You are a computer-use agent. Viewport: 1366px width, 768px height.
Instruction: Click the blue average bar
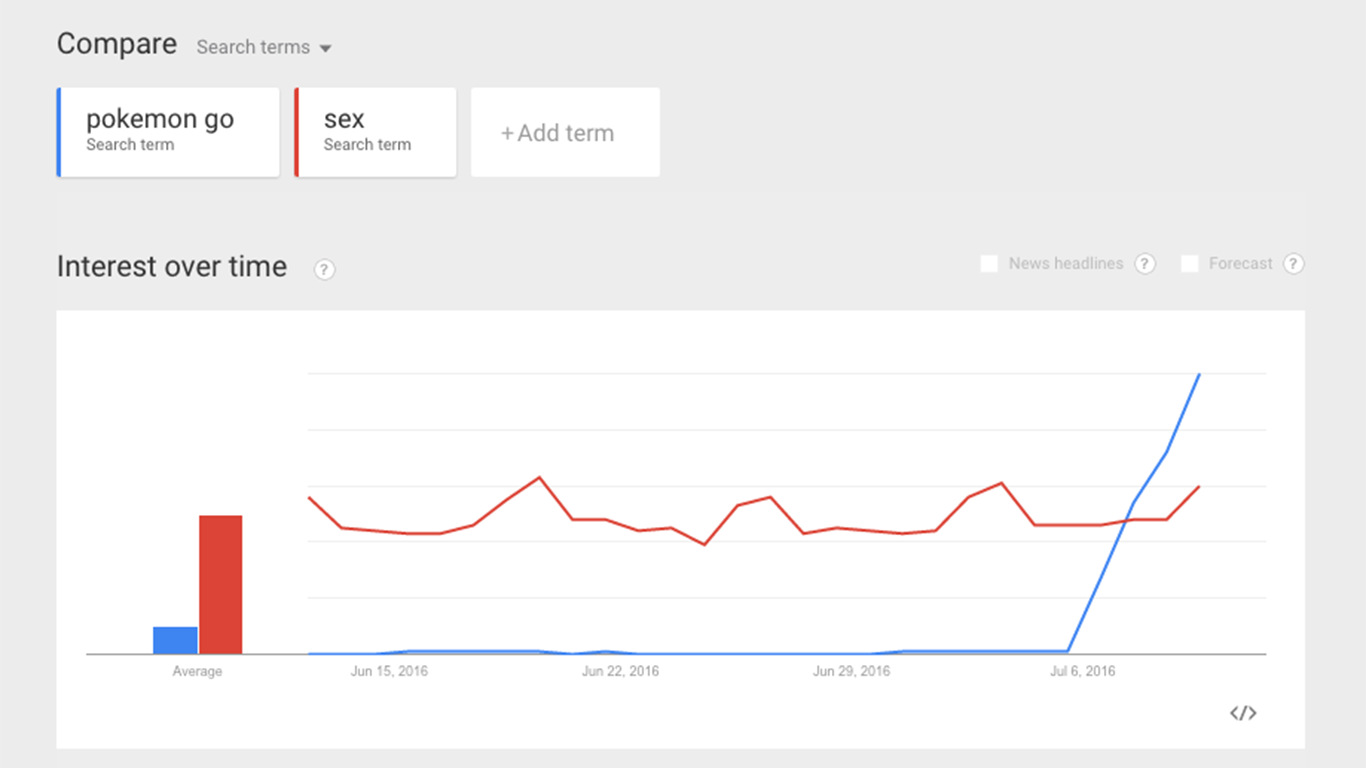tap(175, 640)
